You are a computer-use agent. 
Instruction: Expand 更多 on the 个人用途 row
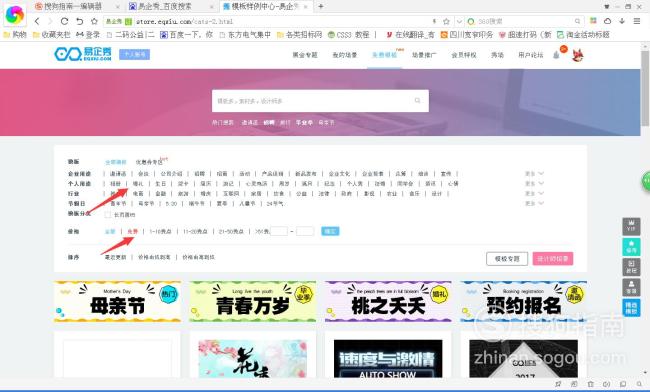point(534,184)
